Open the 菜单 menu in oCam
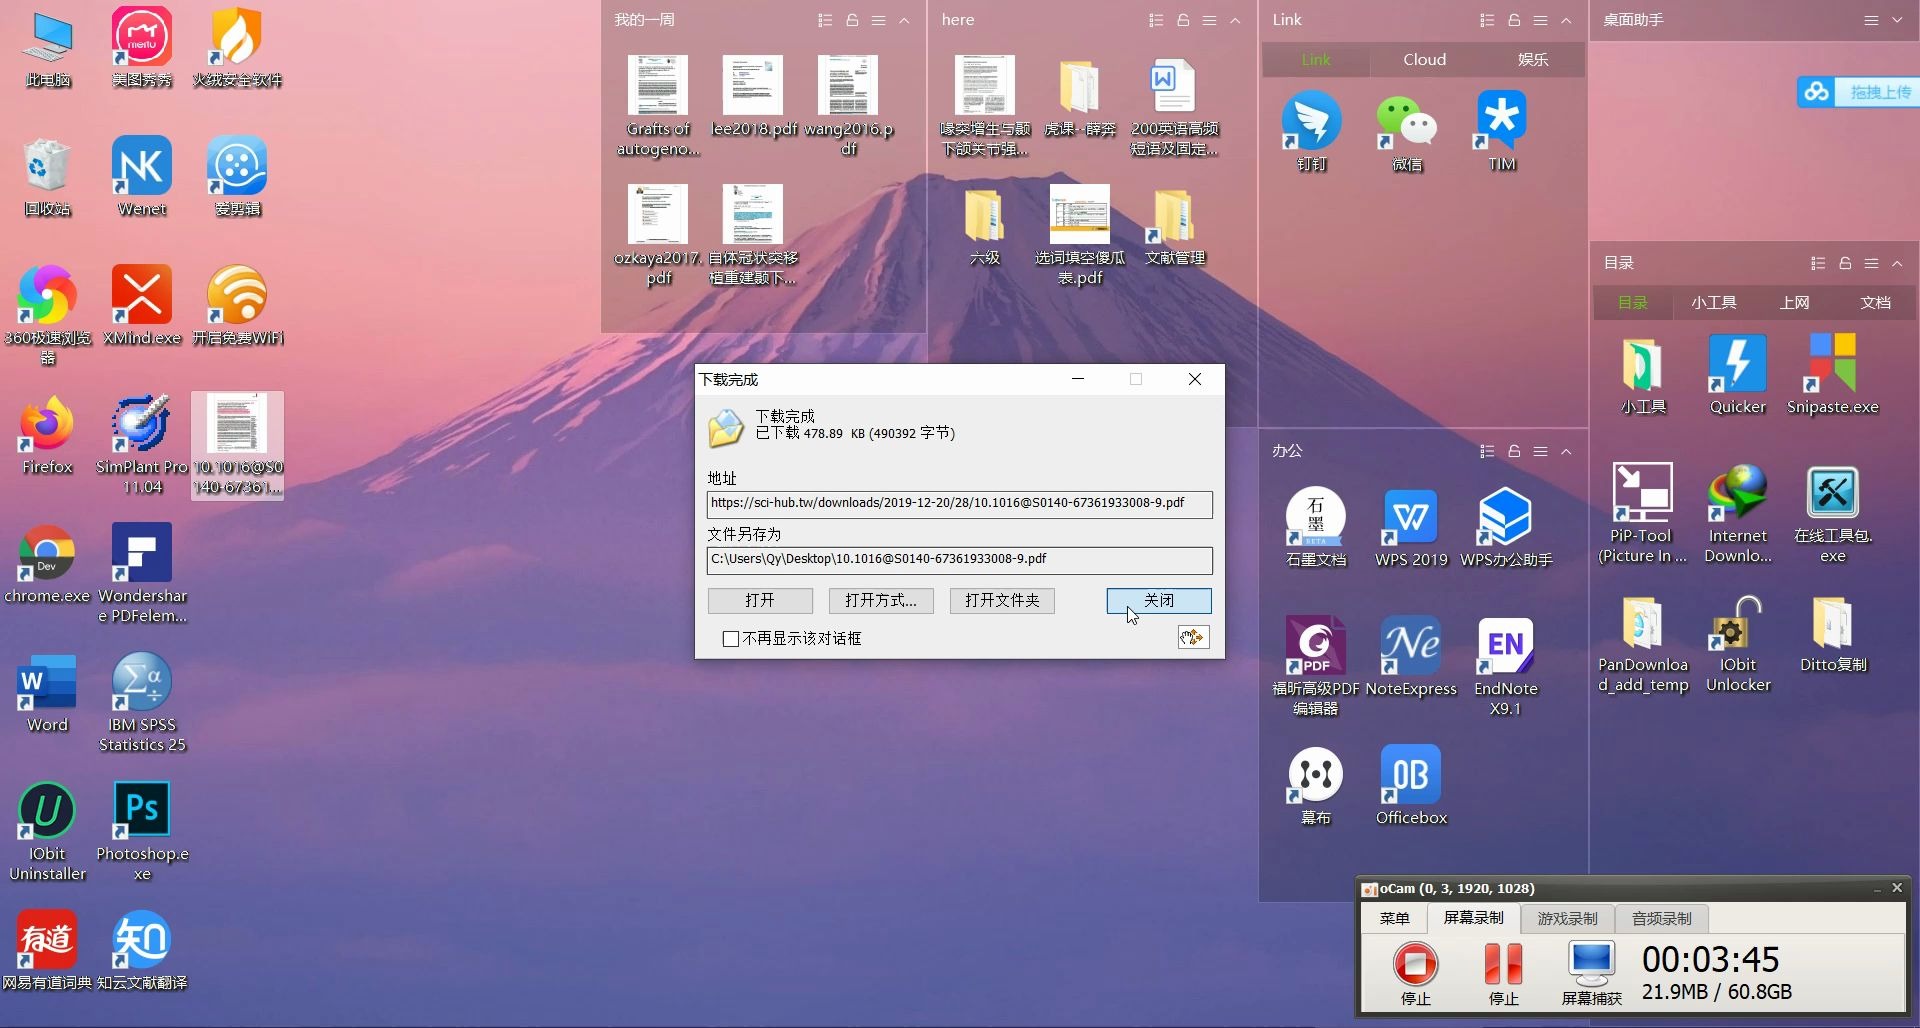The height and width of the screenshot is (1028, 1920). (1394, 918)
